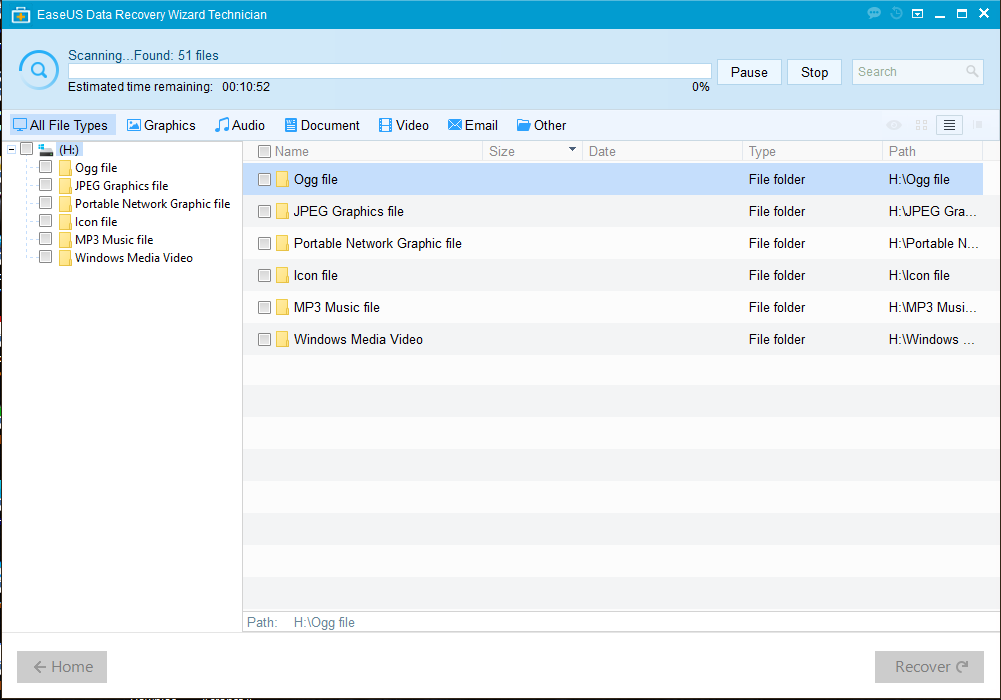
Task: Pause the ongoing scan
Action: click(x=748, y=72)
